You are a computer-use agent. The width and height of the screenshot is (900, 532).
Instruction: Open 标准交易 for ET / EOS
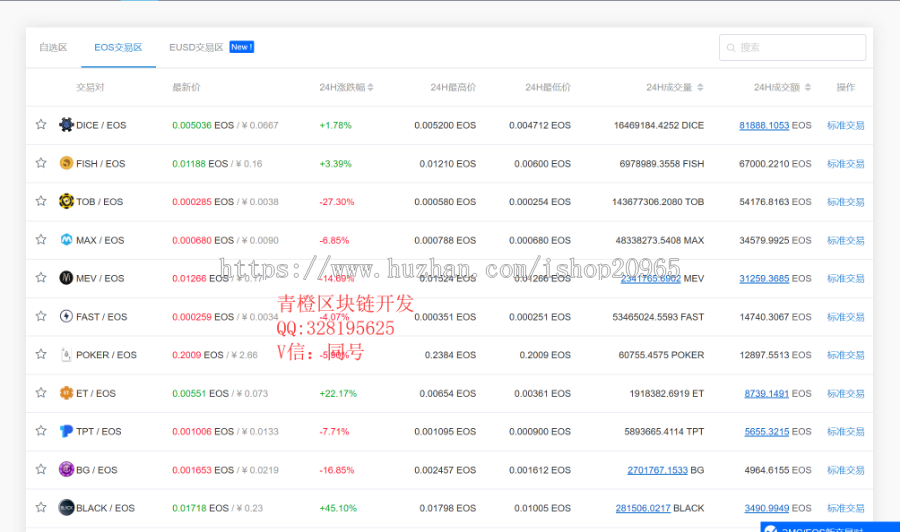(x=845, y=393)
